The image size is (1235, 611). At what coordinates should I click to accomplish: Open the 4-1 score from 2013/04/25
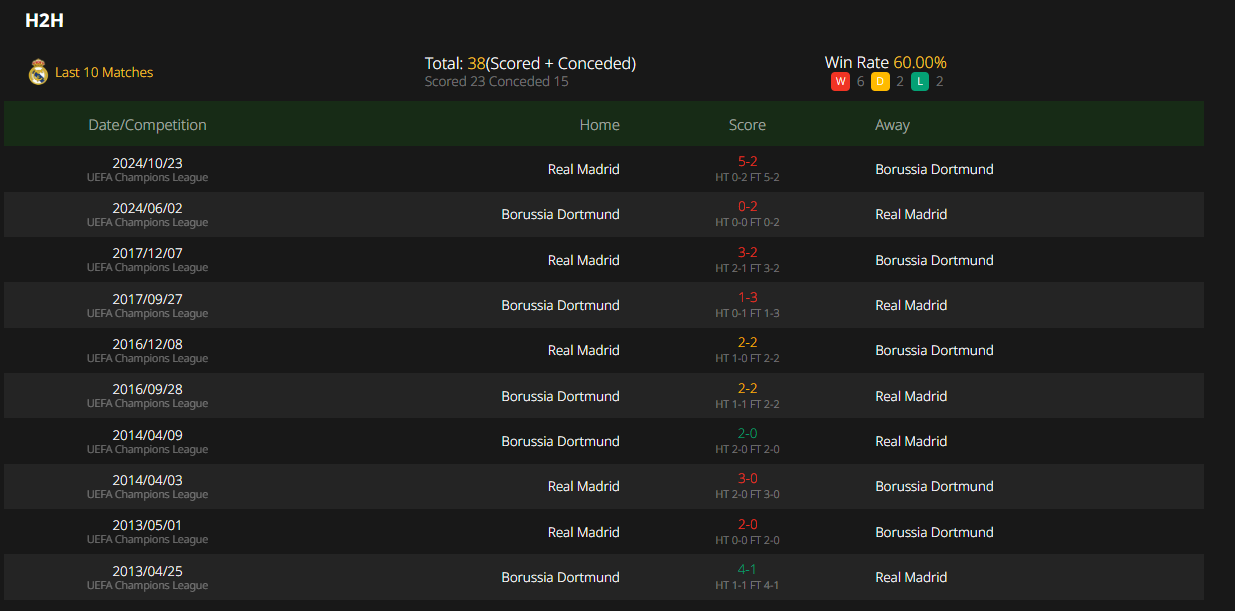[x=747, y=569]
